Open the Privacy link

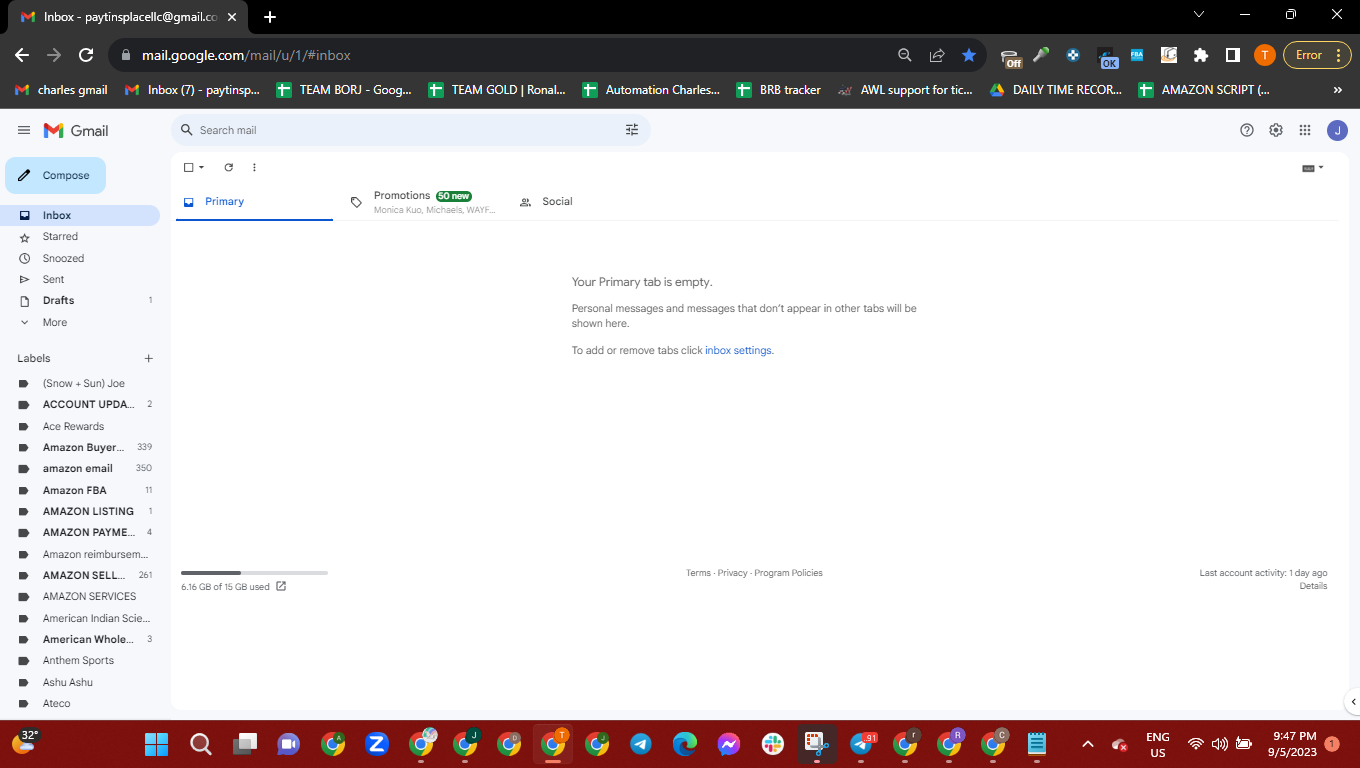click(732, 573)
